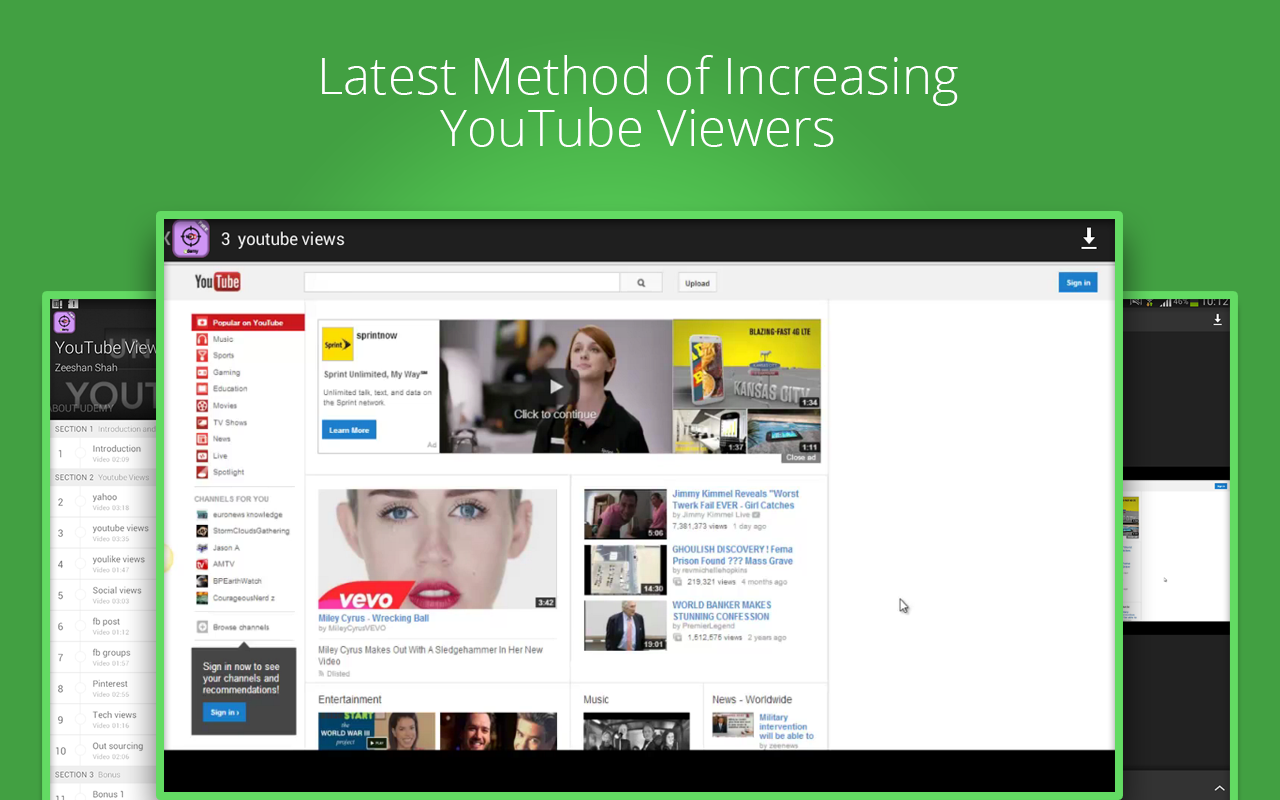Open the TV Shows menu item
Screen dimensions: 1280x800
pos(229,422)
